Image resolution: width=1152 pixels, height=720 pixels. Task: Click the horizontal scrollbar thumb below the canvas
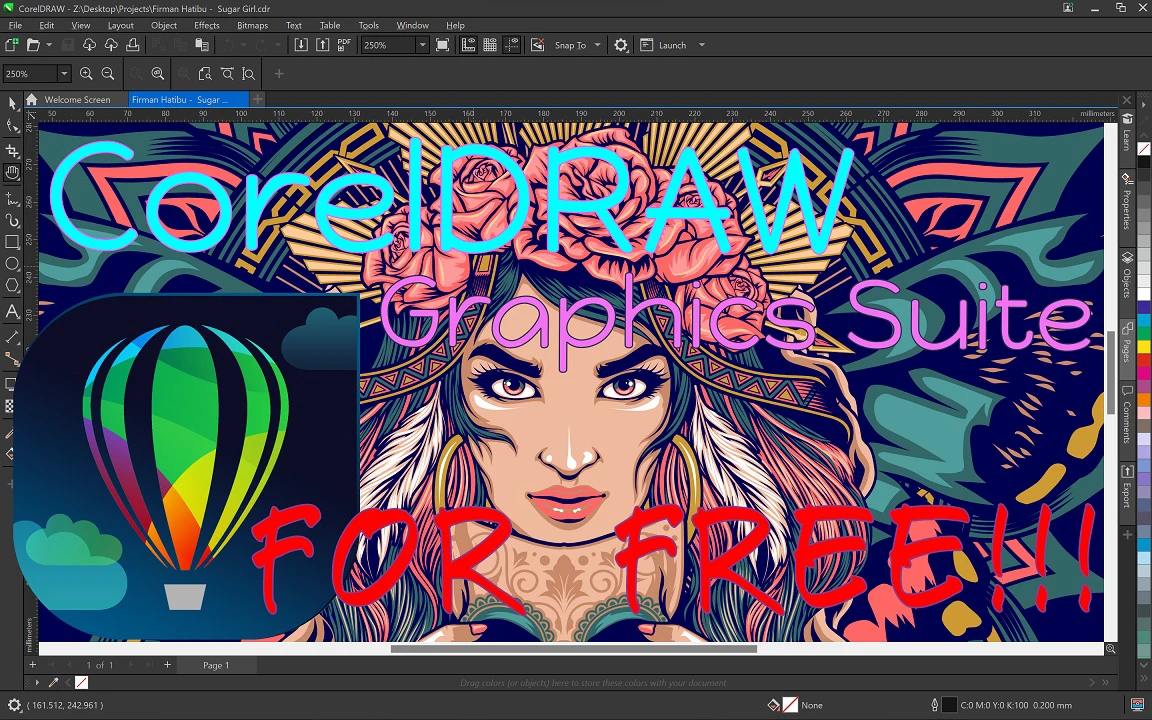point(573,649)
